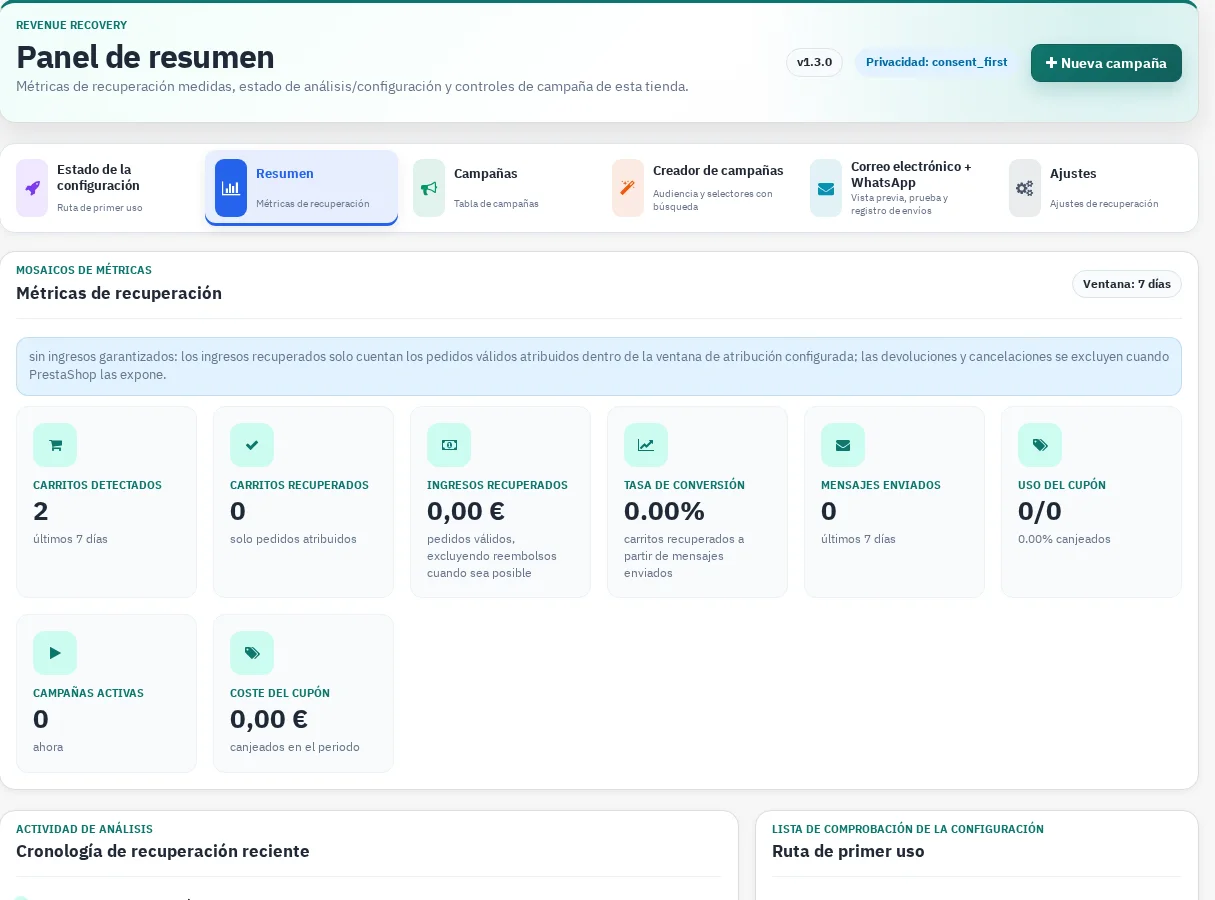Click the '0.00% canjeados' text
This screenshot has width=1215, height=900.
click(x=1064, y=539)
